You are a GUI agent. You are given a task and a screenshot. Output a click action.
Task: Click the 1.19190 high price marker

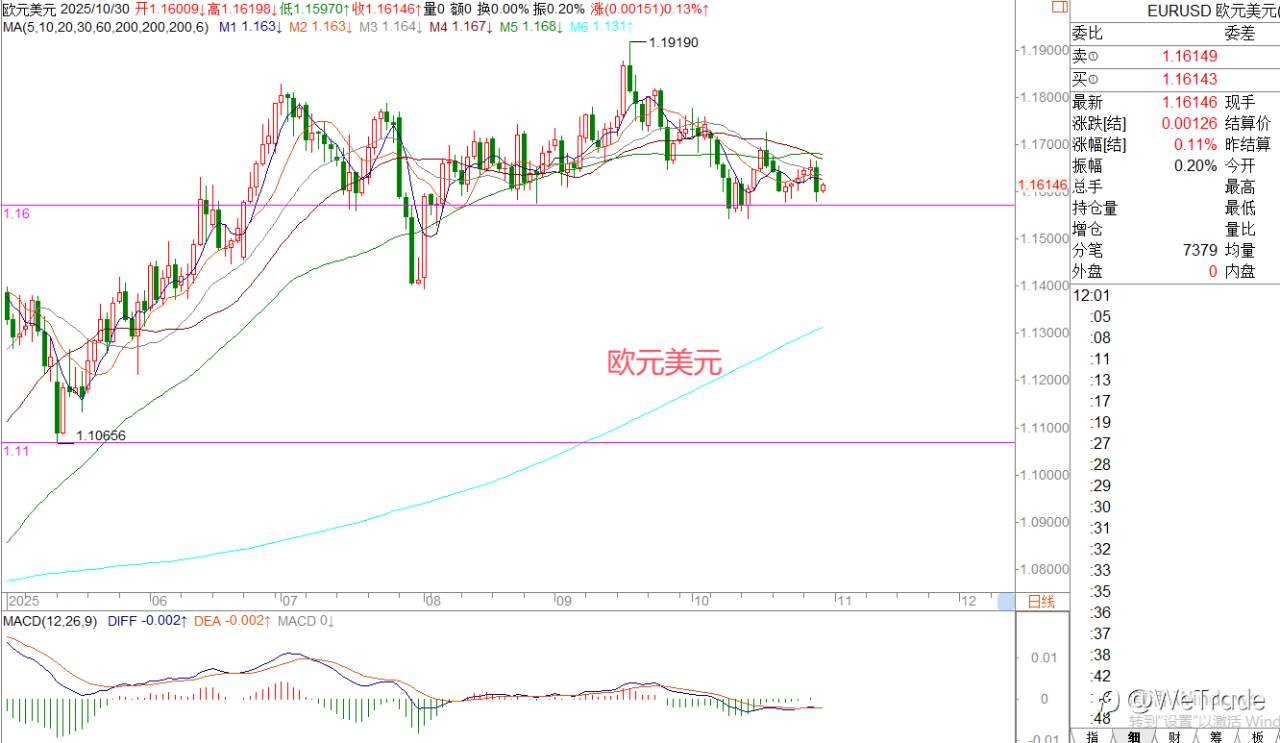[x=673, y=43]
